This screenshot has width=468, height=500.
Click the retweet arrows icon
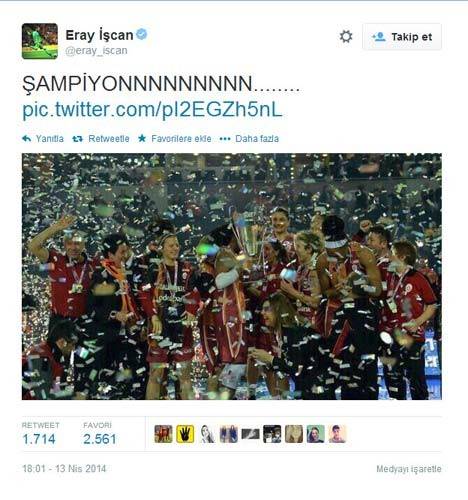[77, 139]
